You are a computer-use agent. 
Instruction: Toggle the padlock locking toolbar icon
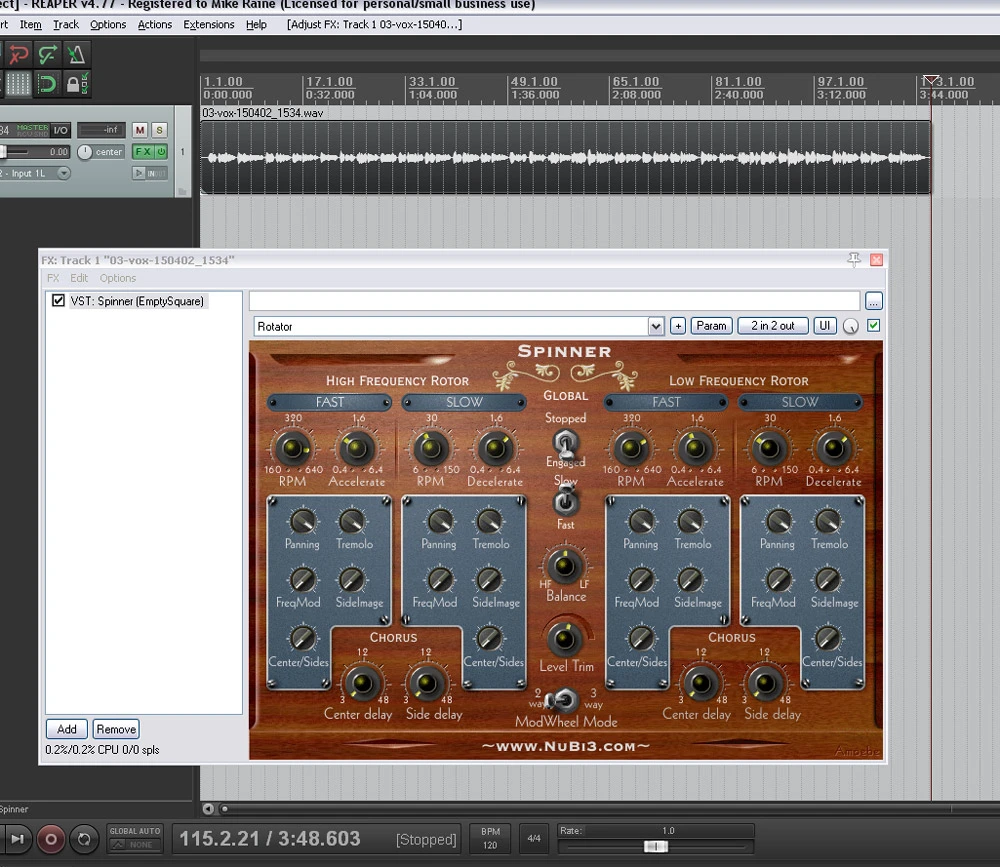77,84
